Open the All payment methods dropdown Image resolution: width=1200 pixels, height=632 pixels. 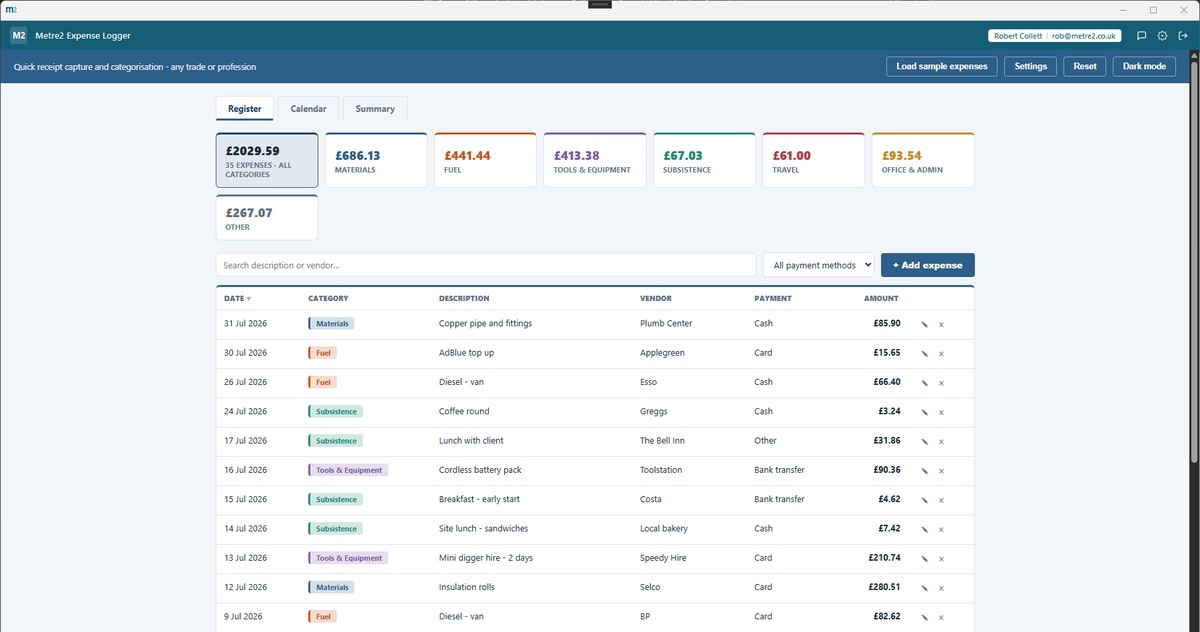coord(818,265)
